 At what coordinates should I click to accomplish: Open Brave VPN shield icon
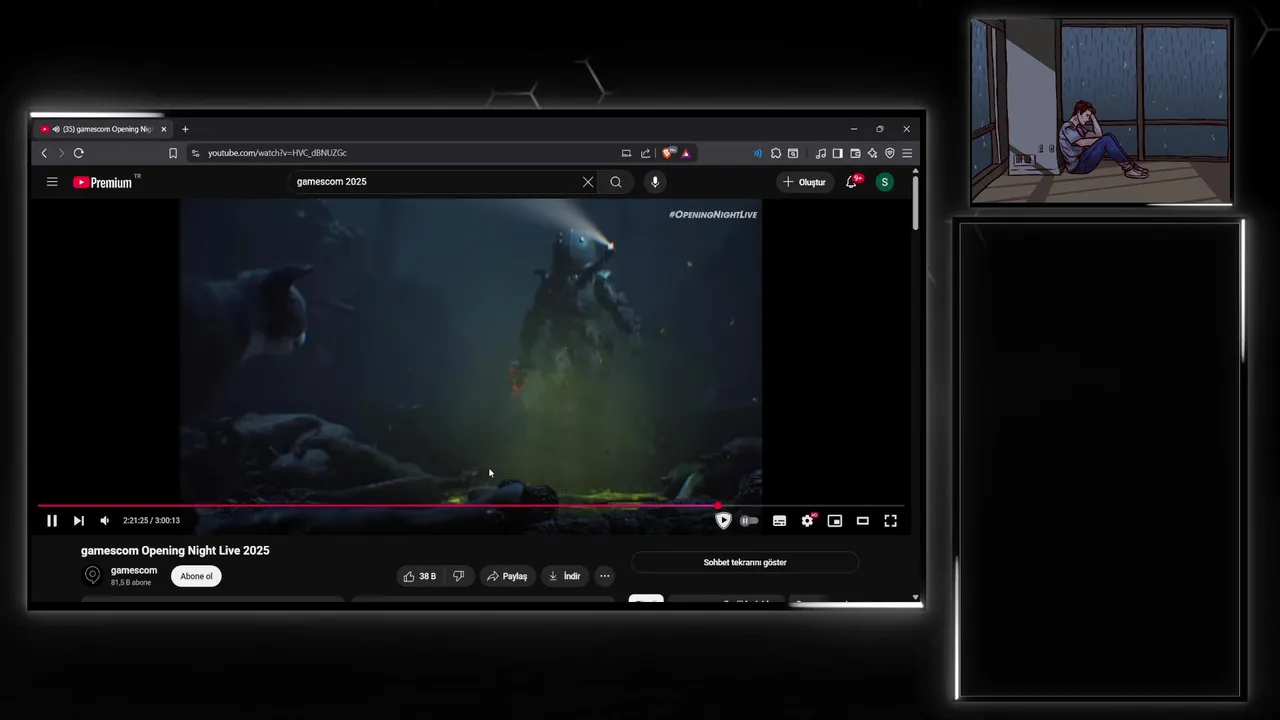889,153
